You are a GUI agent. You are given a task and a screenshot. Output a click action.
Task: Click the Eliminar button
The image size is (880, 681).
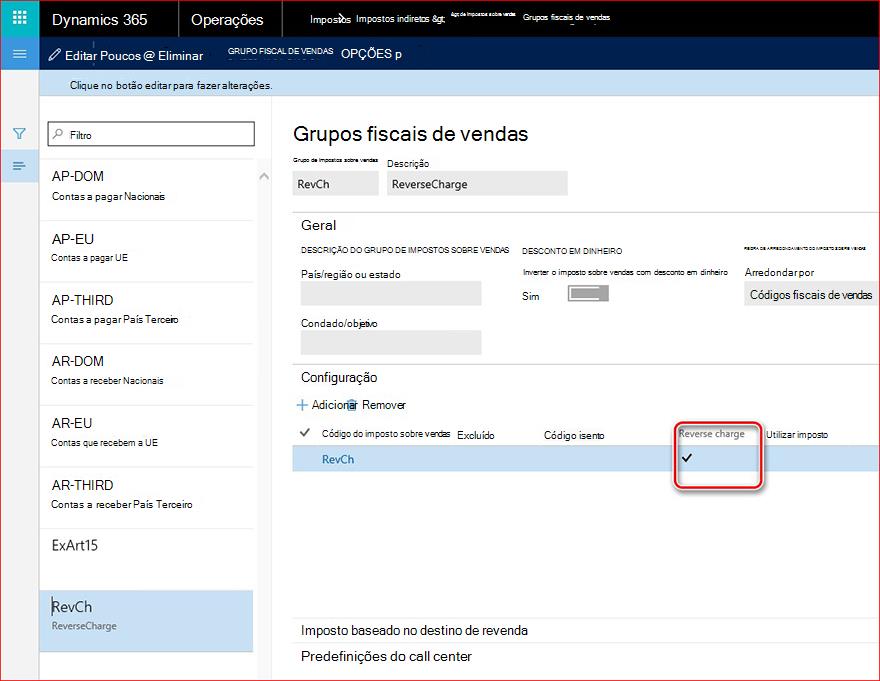pyautogui.click(x=180, y=56)
